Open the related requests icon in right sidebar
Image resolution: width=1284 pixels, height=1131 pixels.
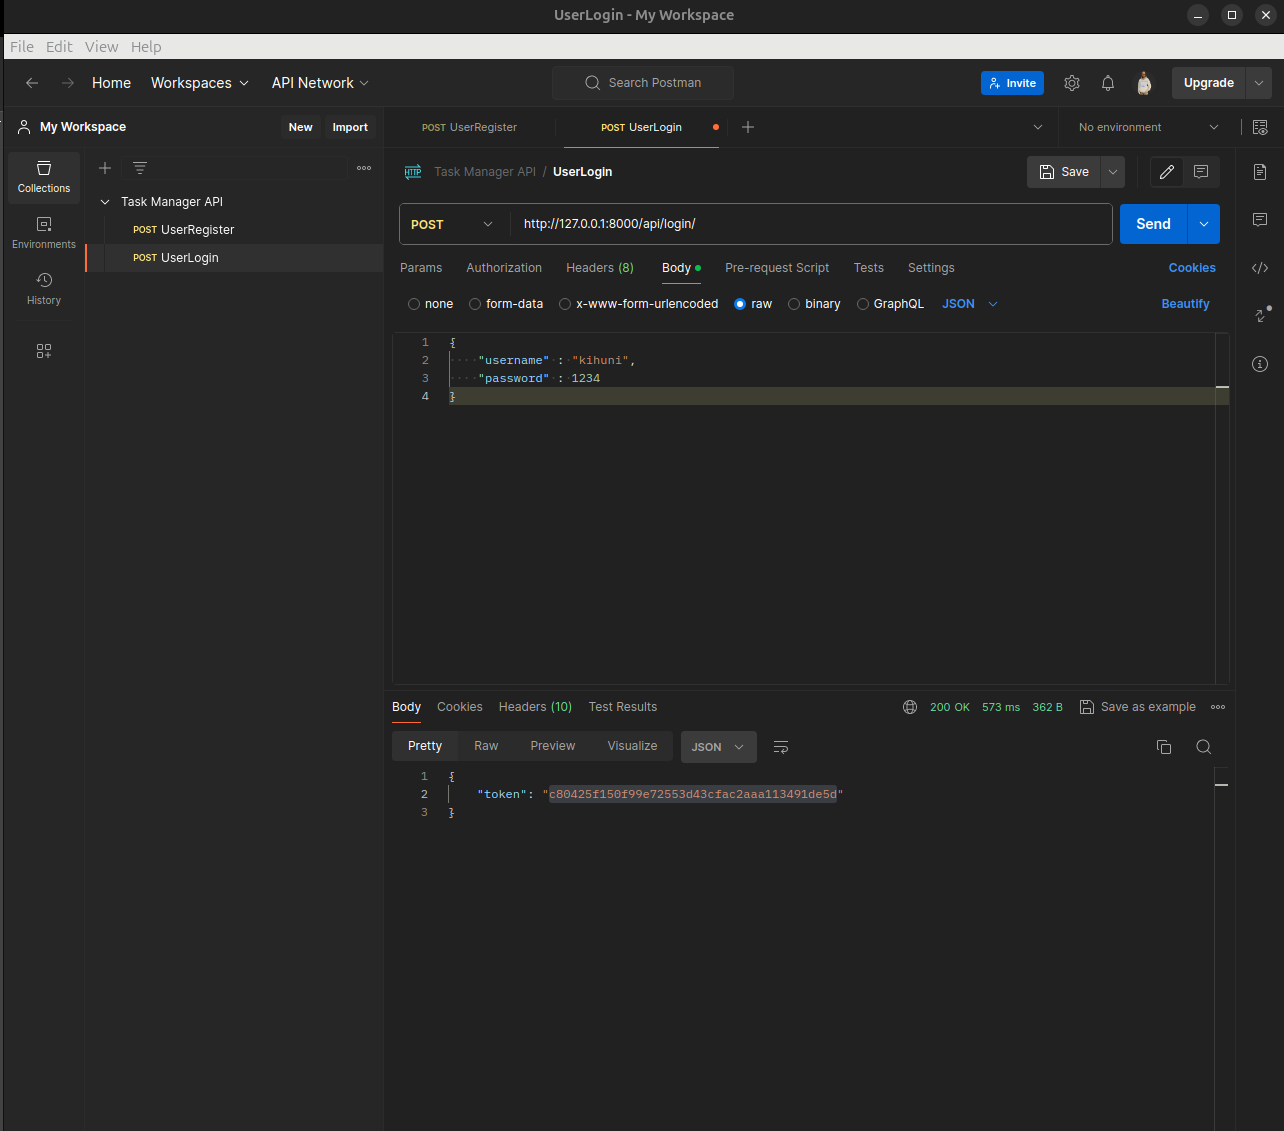click(1262, 314)
